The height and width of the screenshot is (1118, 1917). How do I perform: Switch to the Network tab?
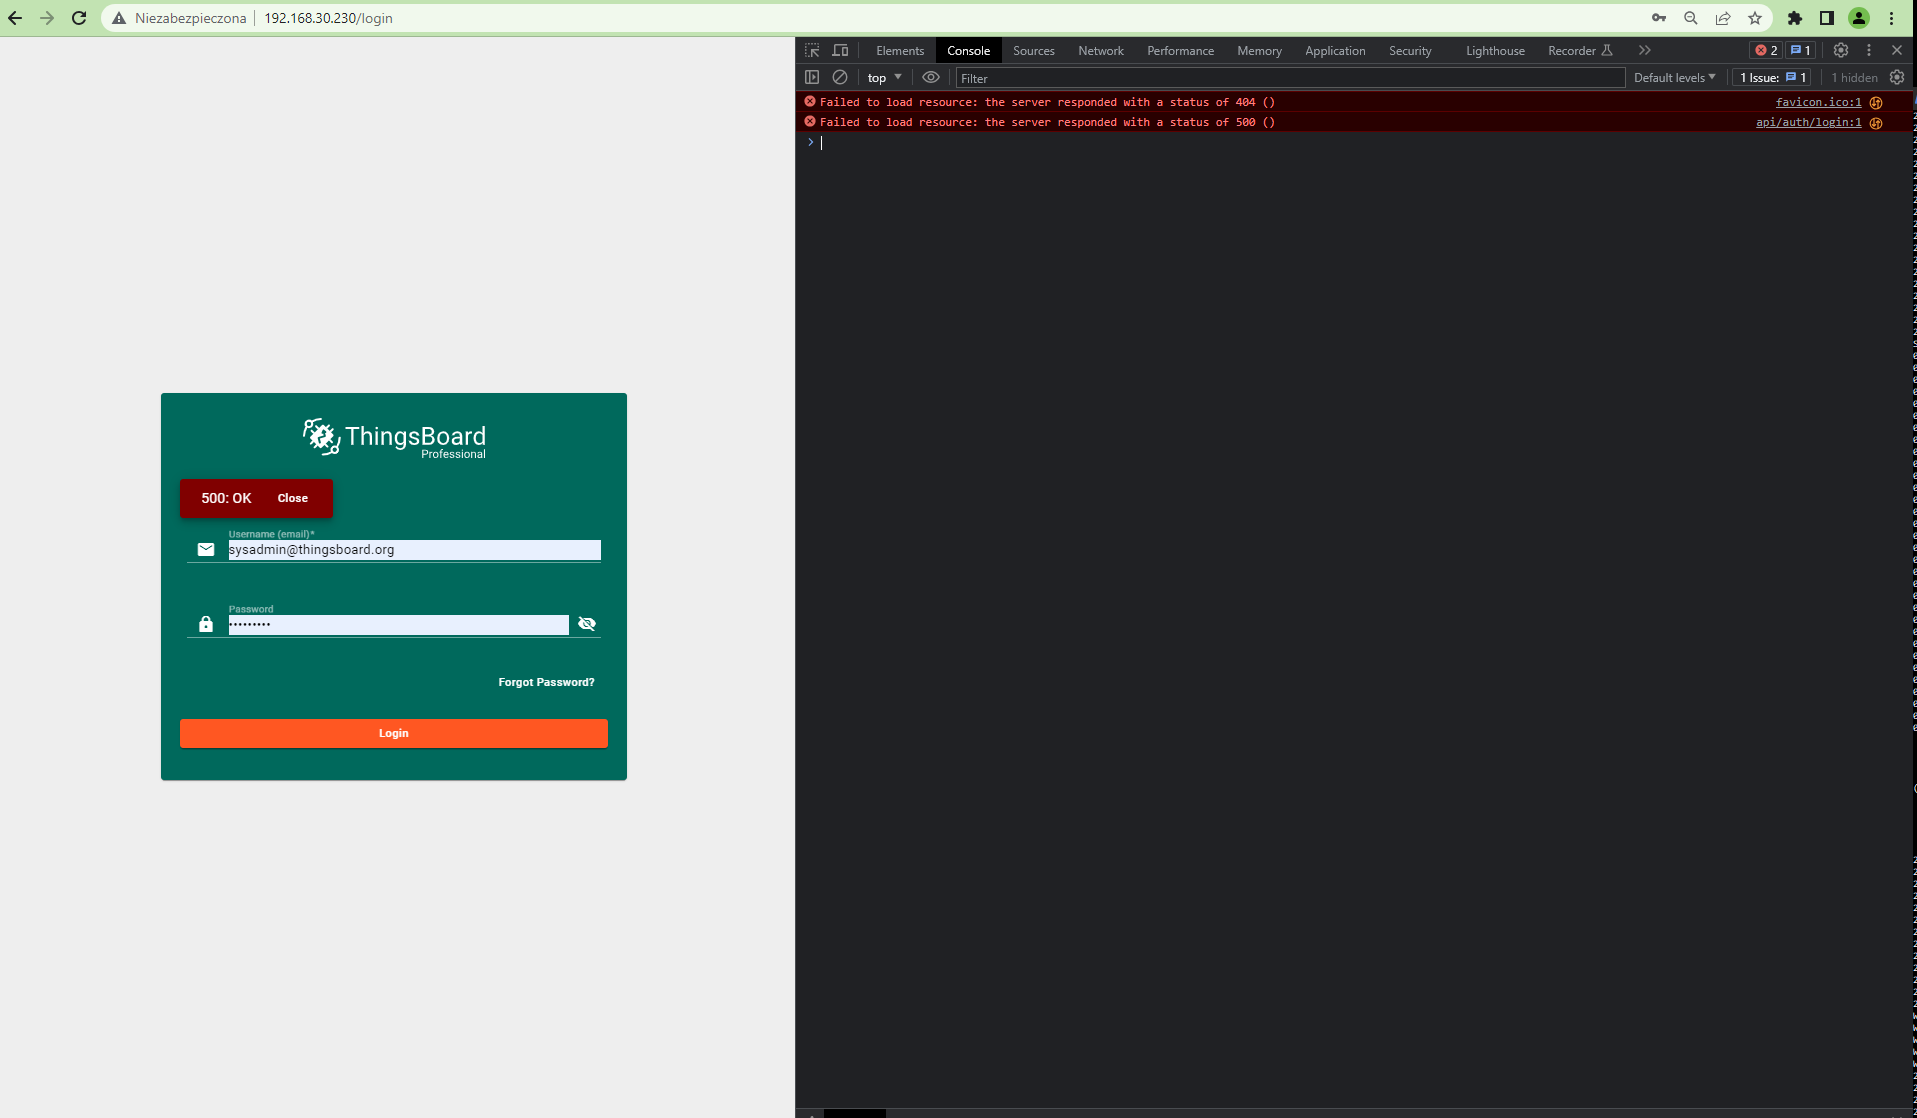[x=1100, y=50]
